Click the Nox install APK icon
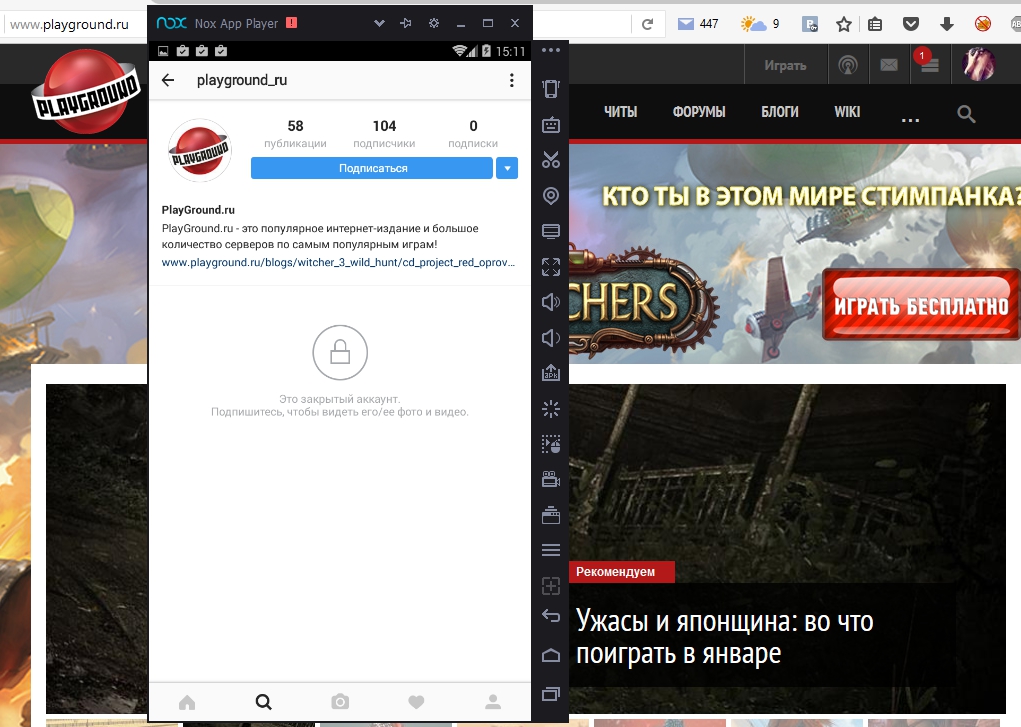Viewport: 1021px width, 727px height. tap(551, 373)
